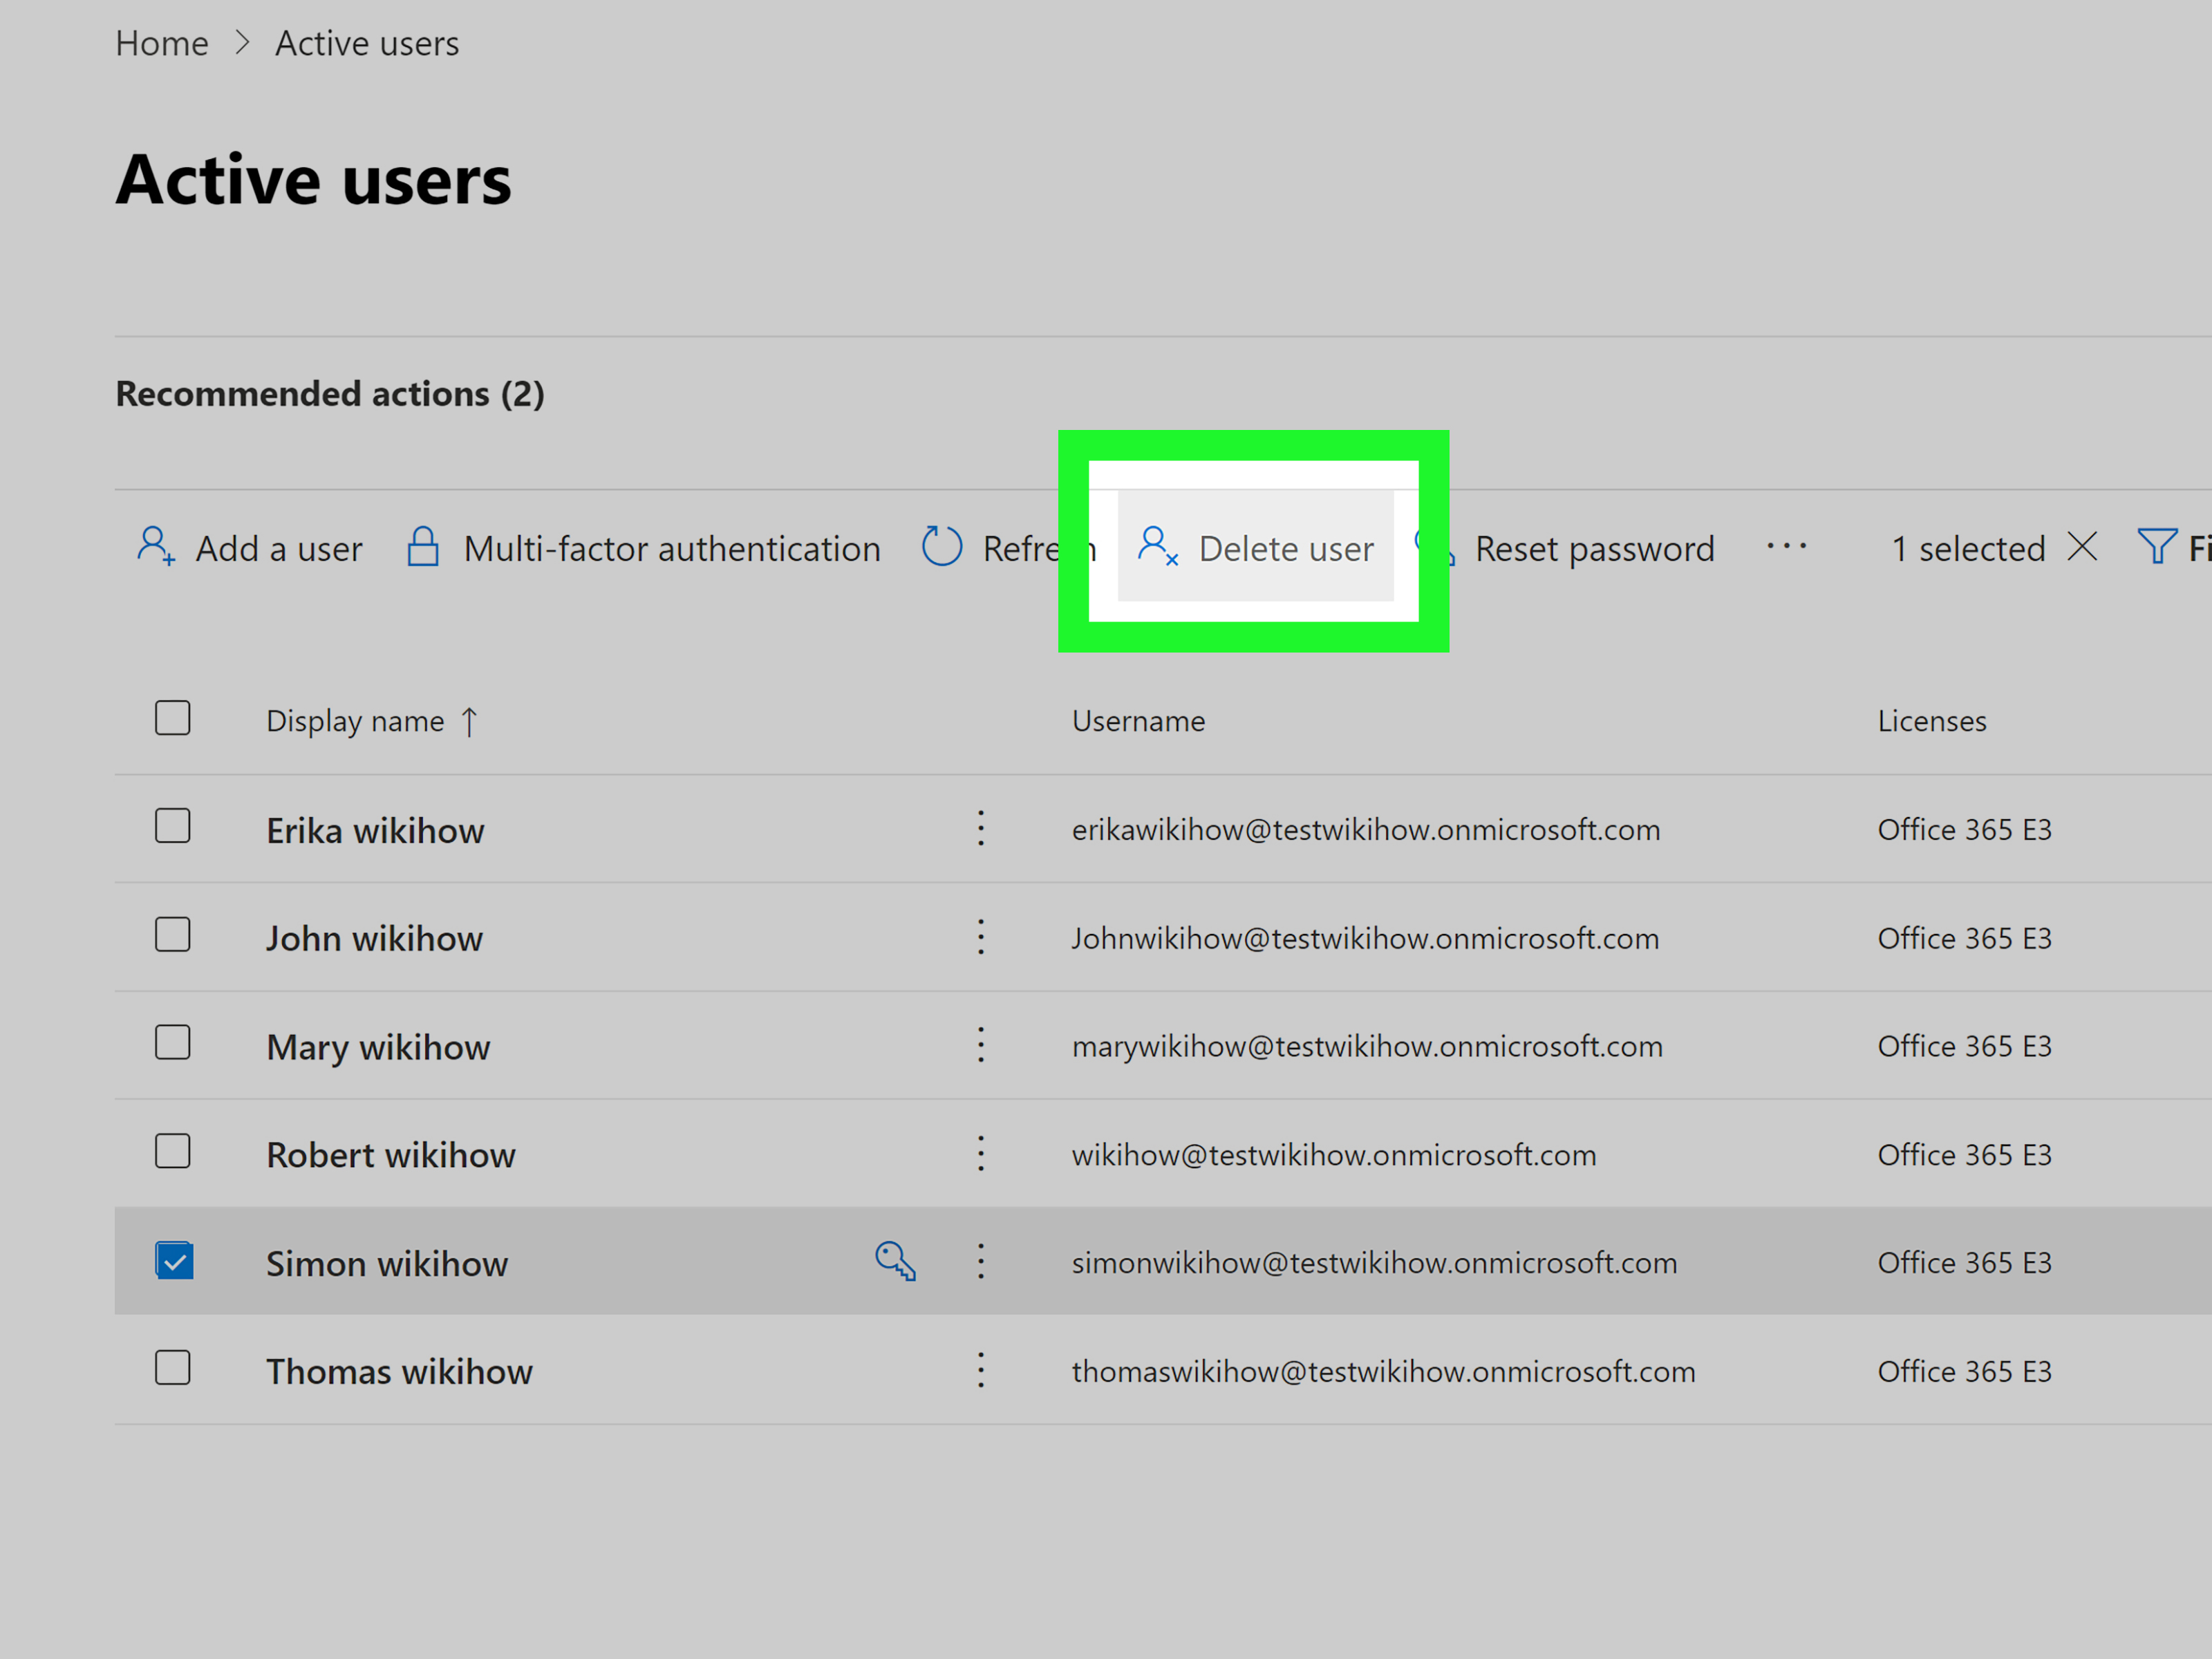2212x1659 pixels.
Task: Click the Username column header
Action: pyautogui.click(x=1138, y=721)
